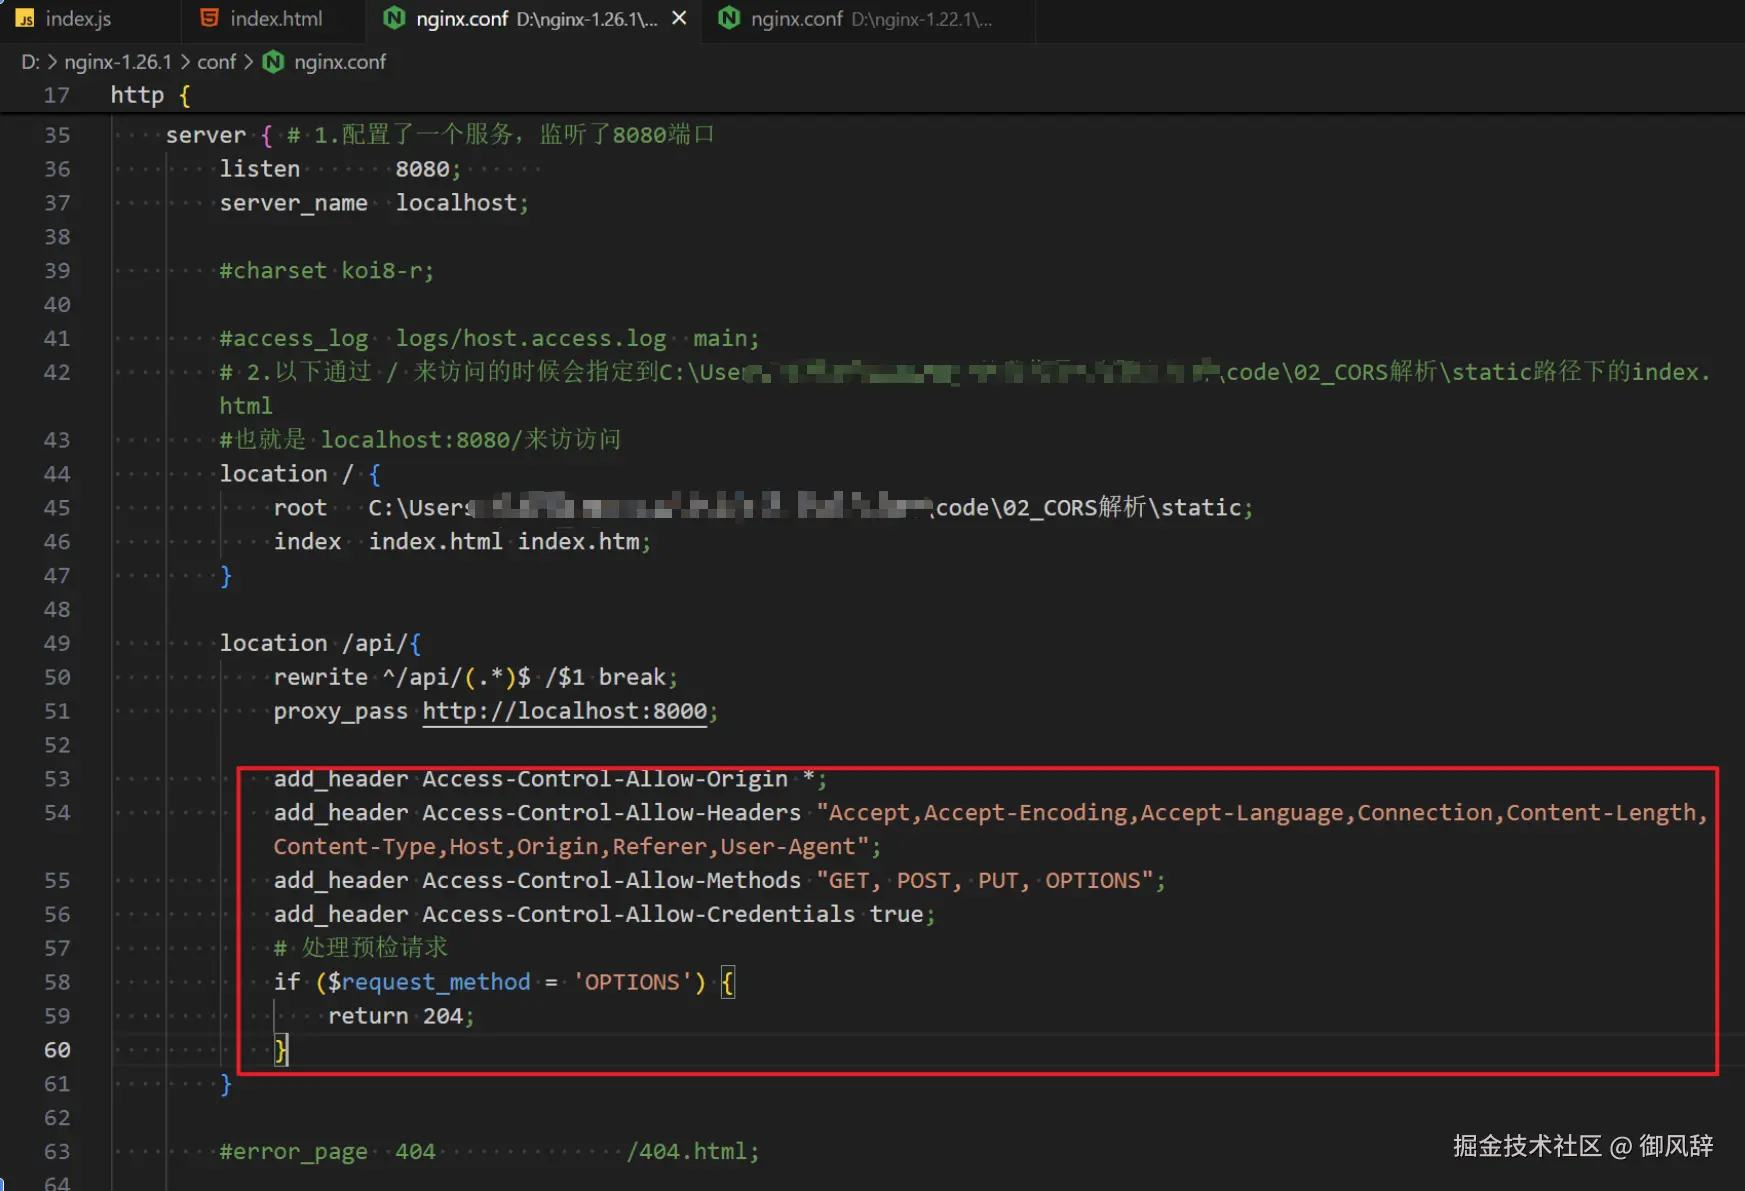Click the "GET, POST, PUT, OPTIONS" string

(987, 881)
